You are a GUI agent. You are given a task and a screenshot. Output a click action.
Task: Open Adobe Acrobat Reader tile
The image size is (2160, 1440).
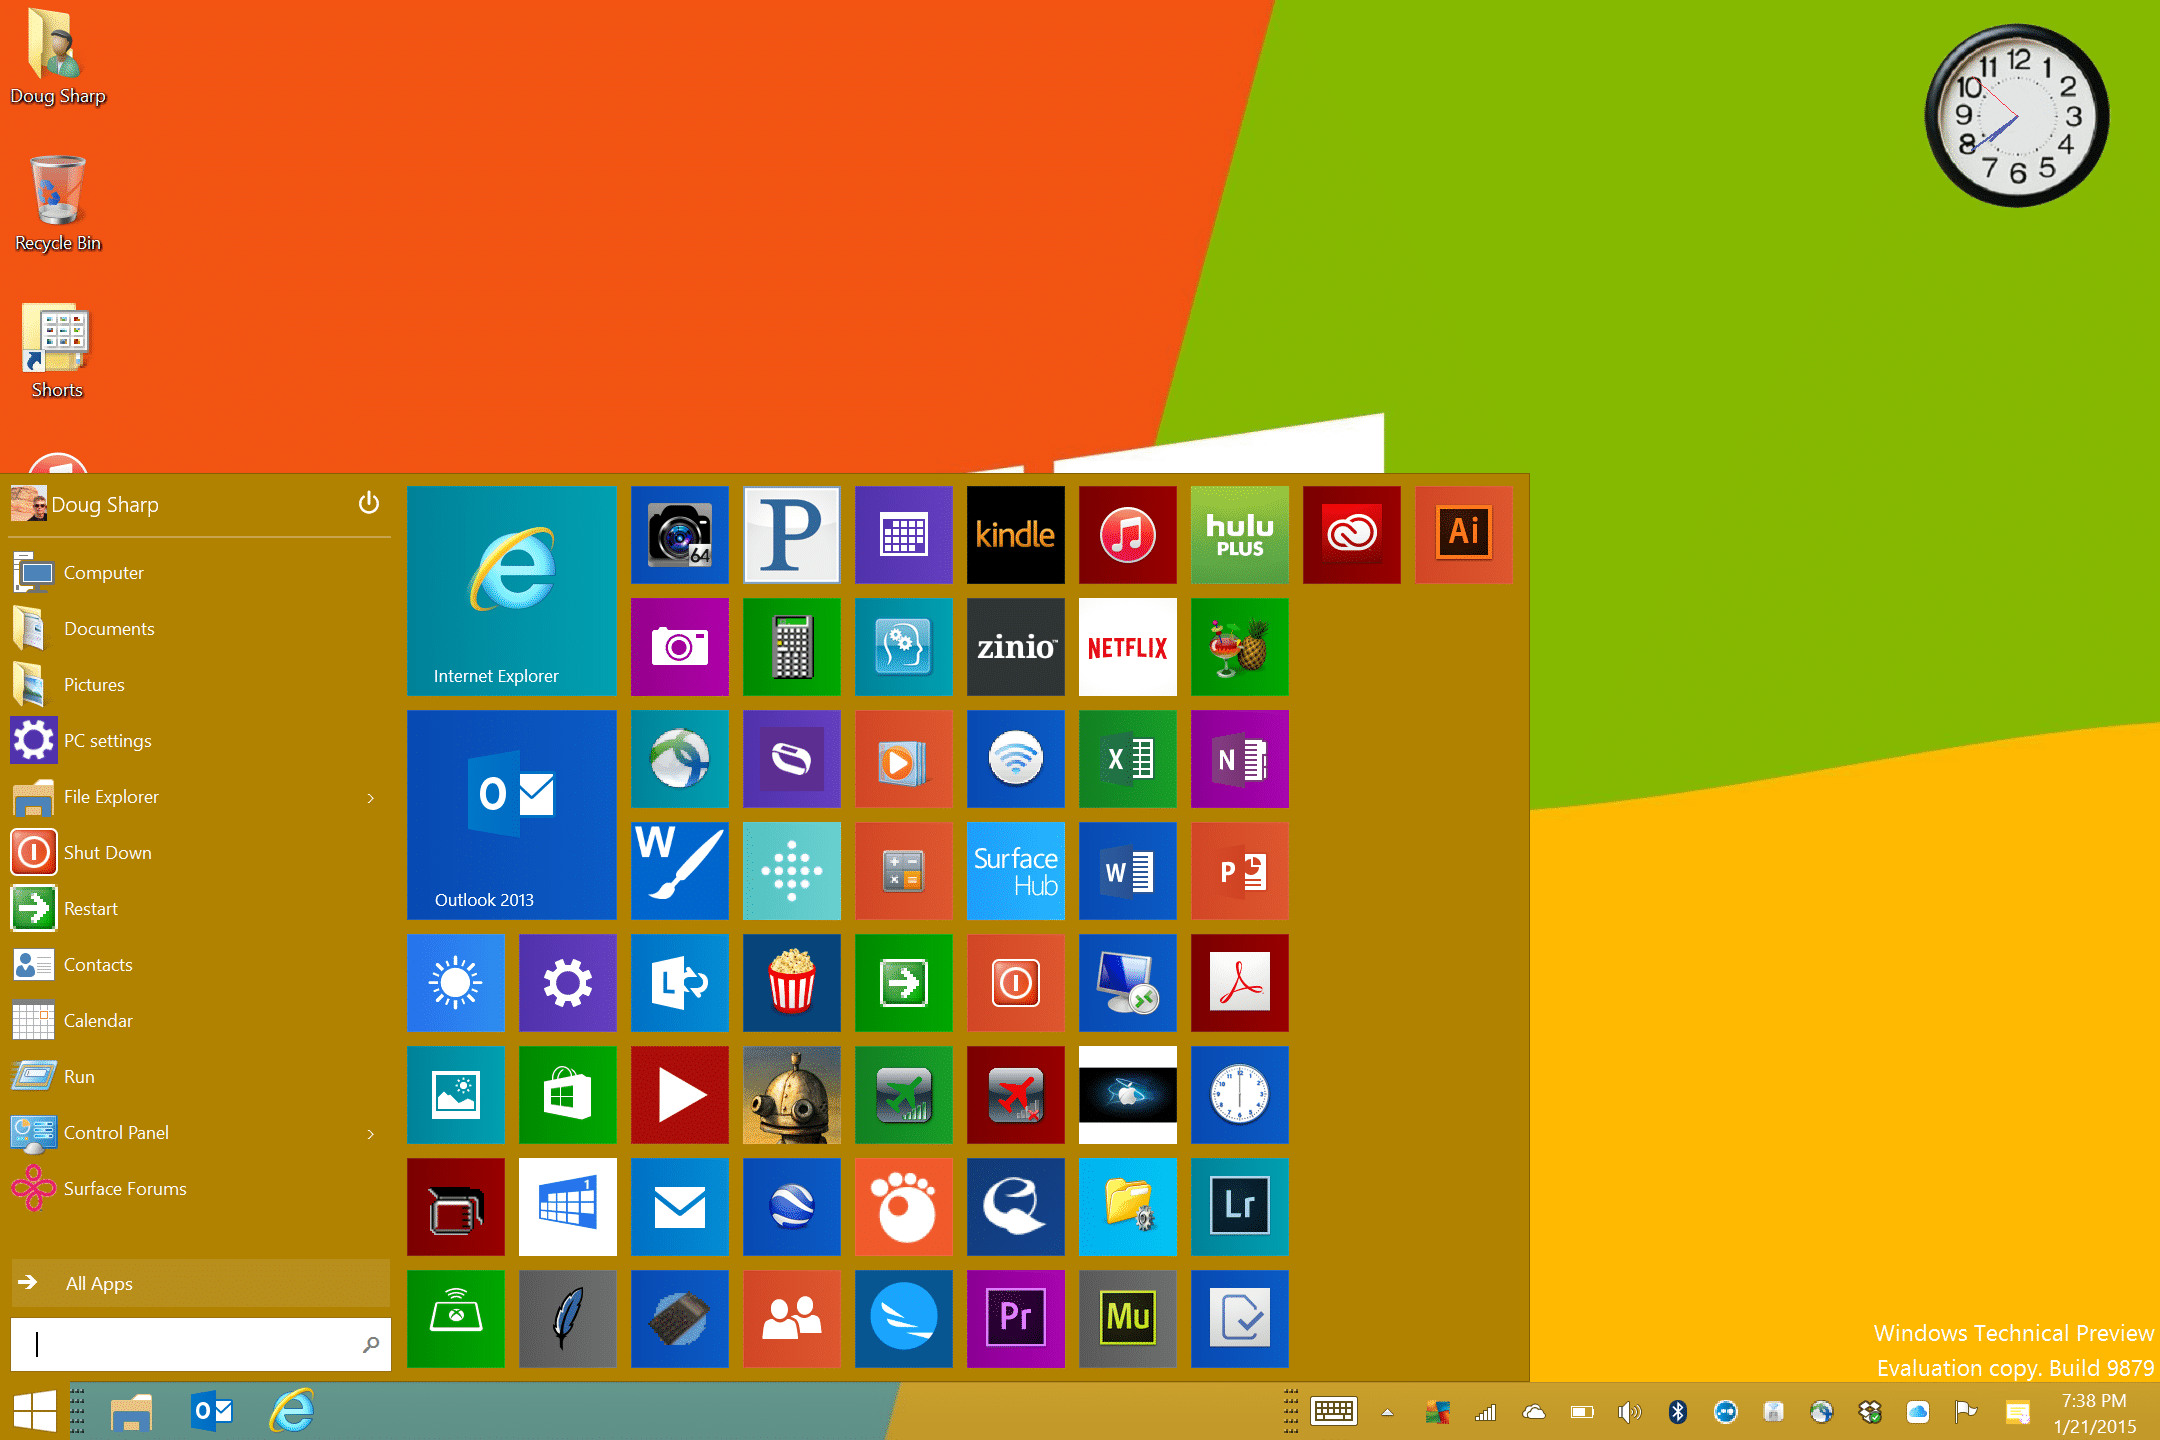coord(1239,983)
